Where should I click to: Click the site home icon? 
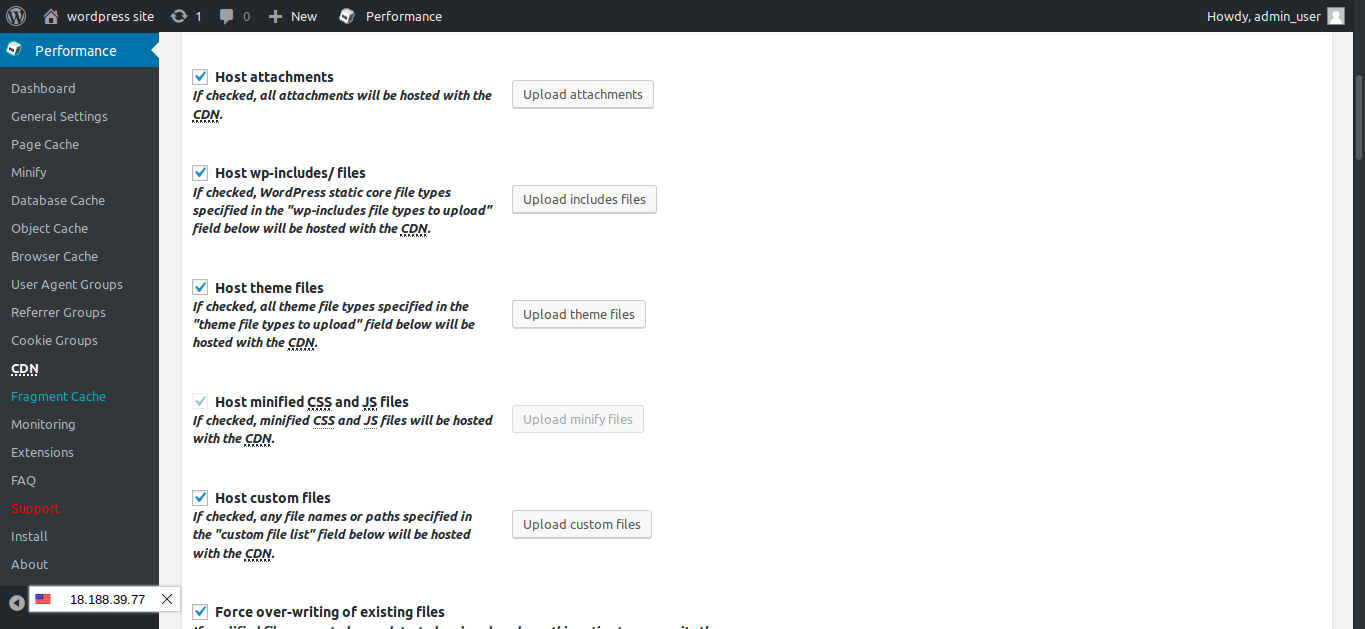coord(51,16)
